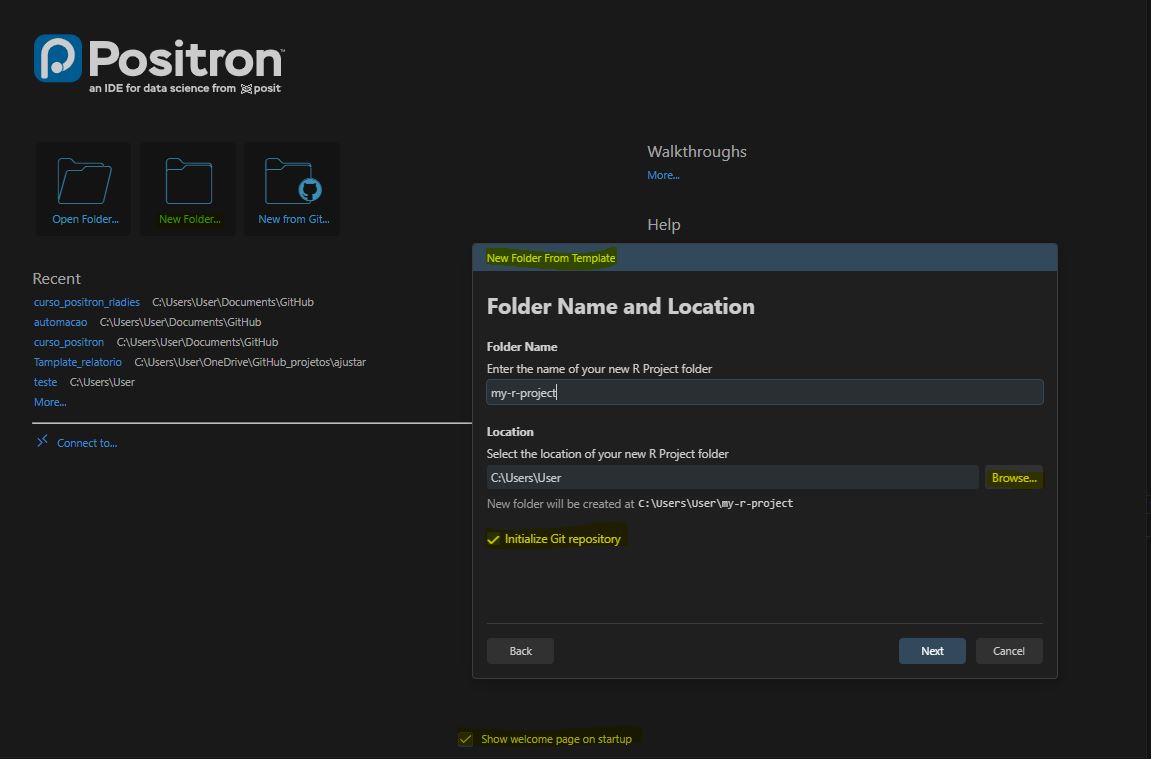Click the Location path input field
1151x759 pixels.
point(732,478)
